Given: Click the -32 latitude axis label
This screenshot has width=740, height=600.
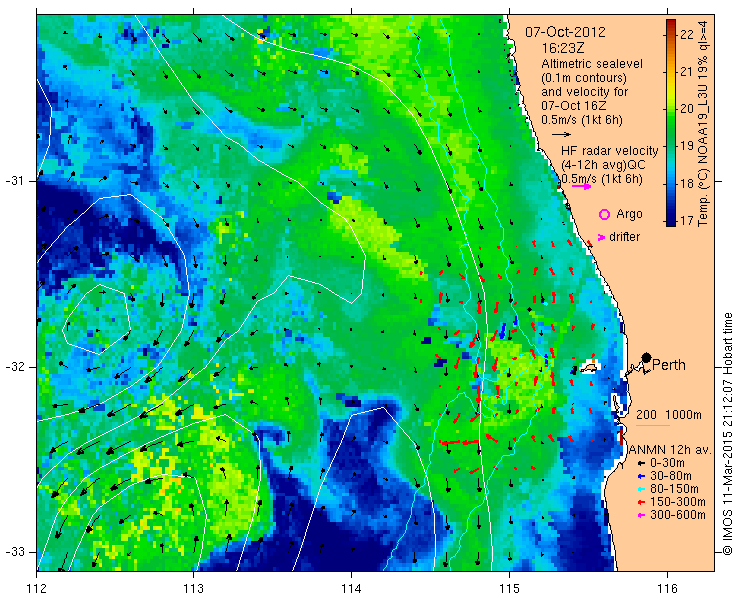Looking at the screenshot, I should click(x=14, y=367).
